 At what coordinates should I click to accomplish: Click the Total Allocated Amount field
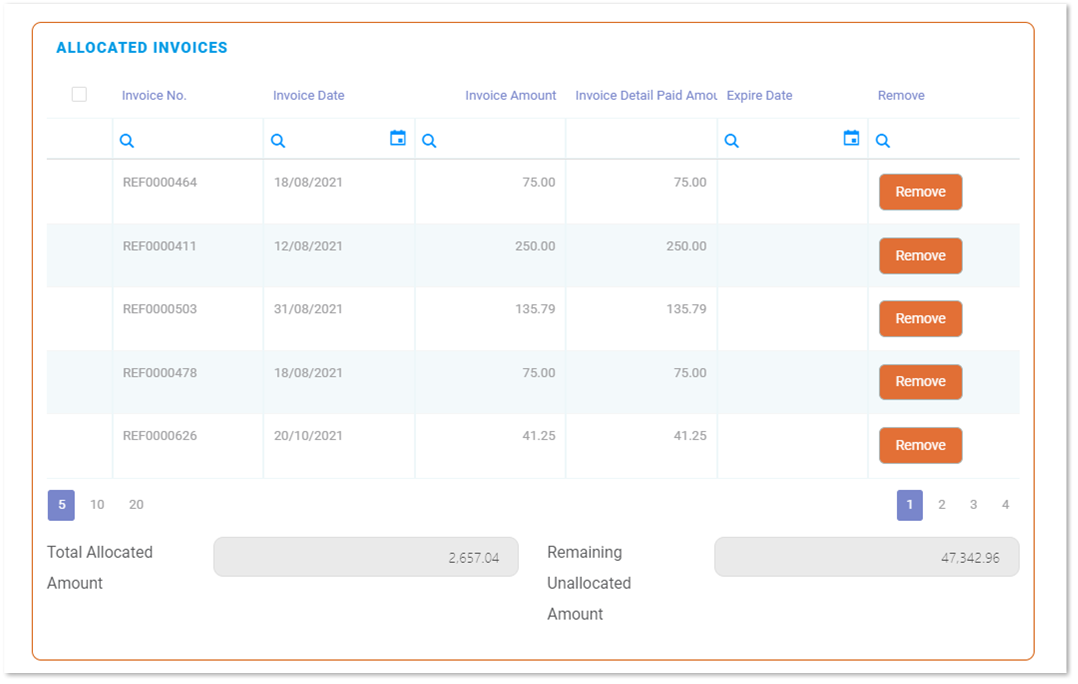point(366,557)
